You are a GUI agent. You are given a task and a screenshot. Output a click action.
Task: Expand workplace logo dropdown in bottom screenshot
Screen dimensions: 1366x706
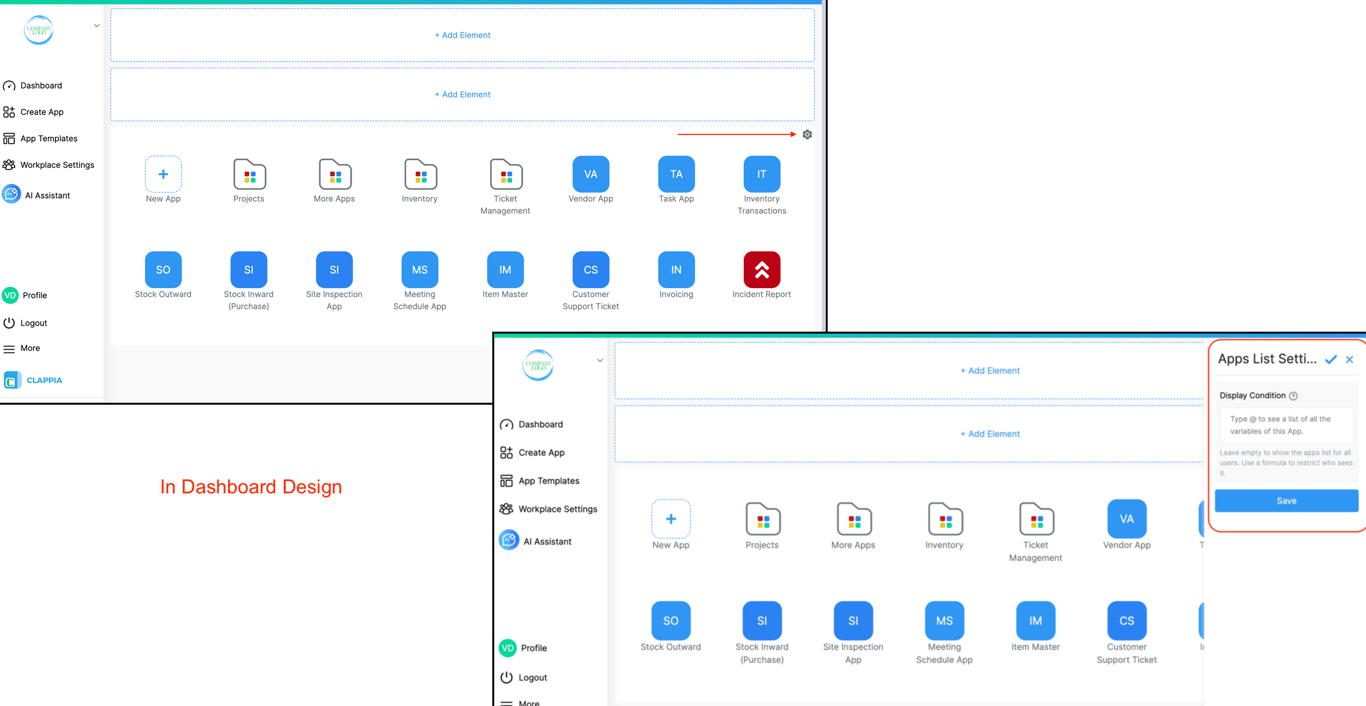click(x=600, y=361)
